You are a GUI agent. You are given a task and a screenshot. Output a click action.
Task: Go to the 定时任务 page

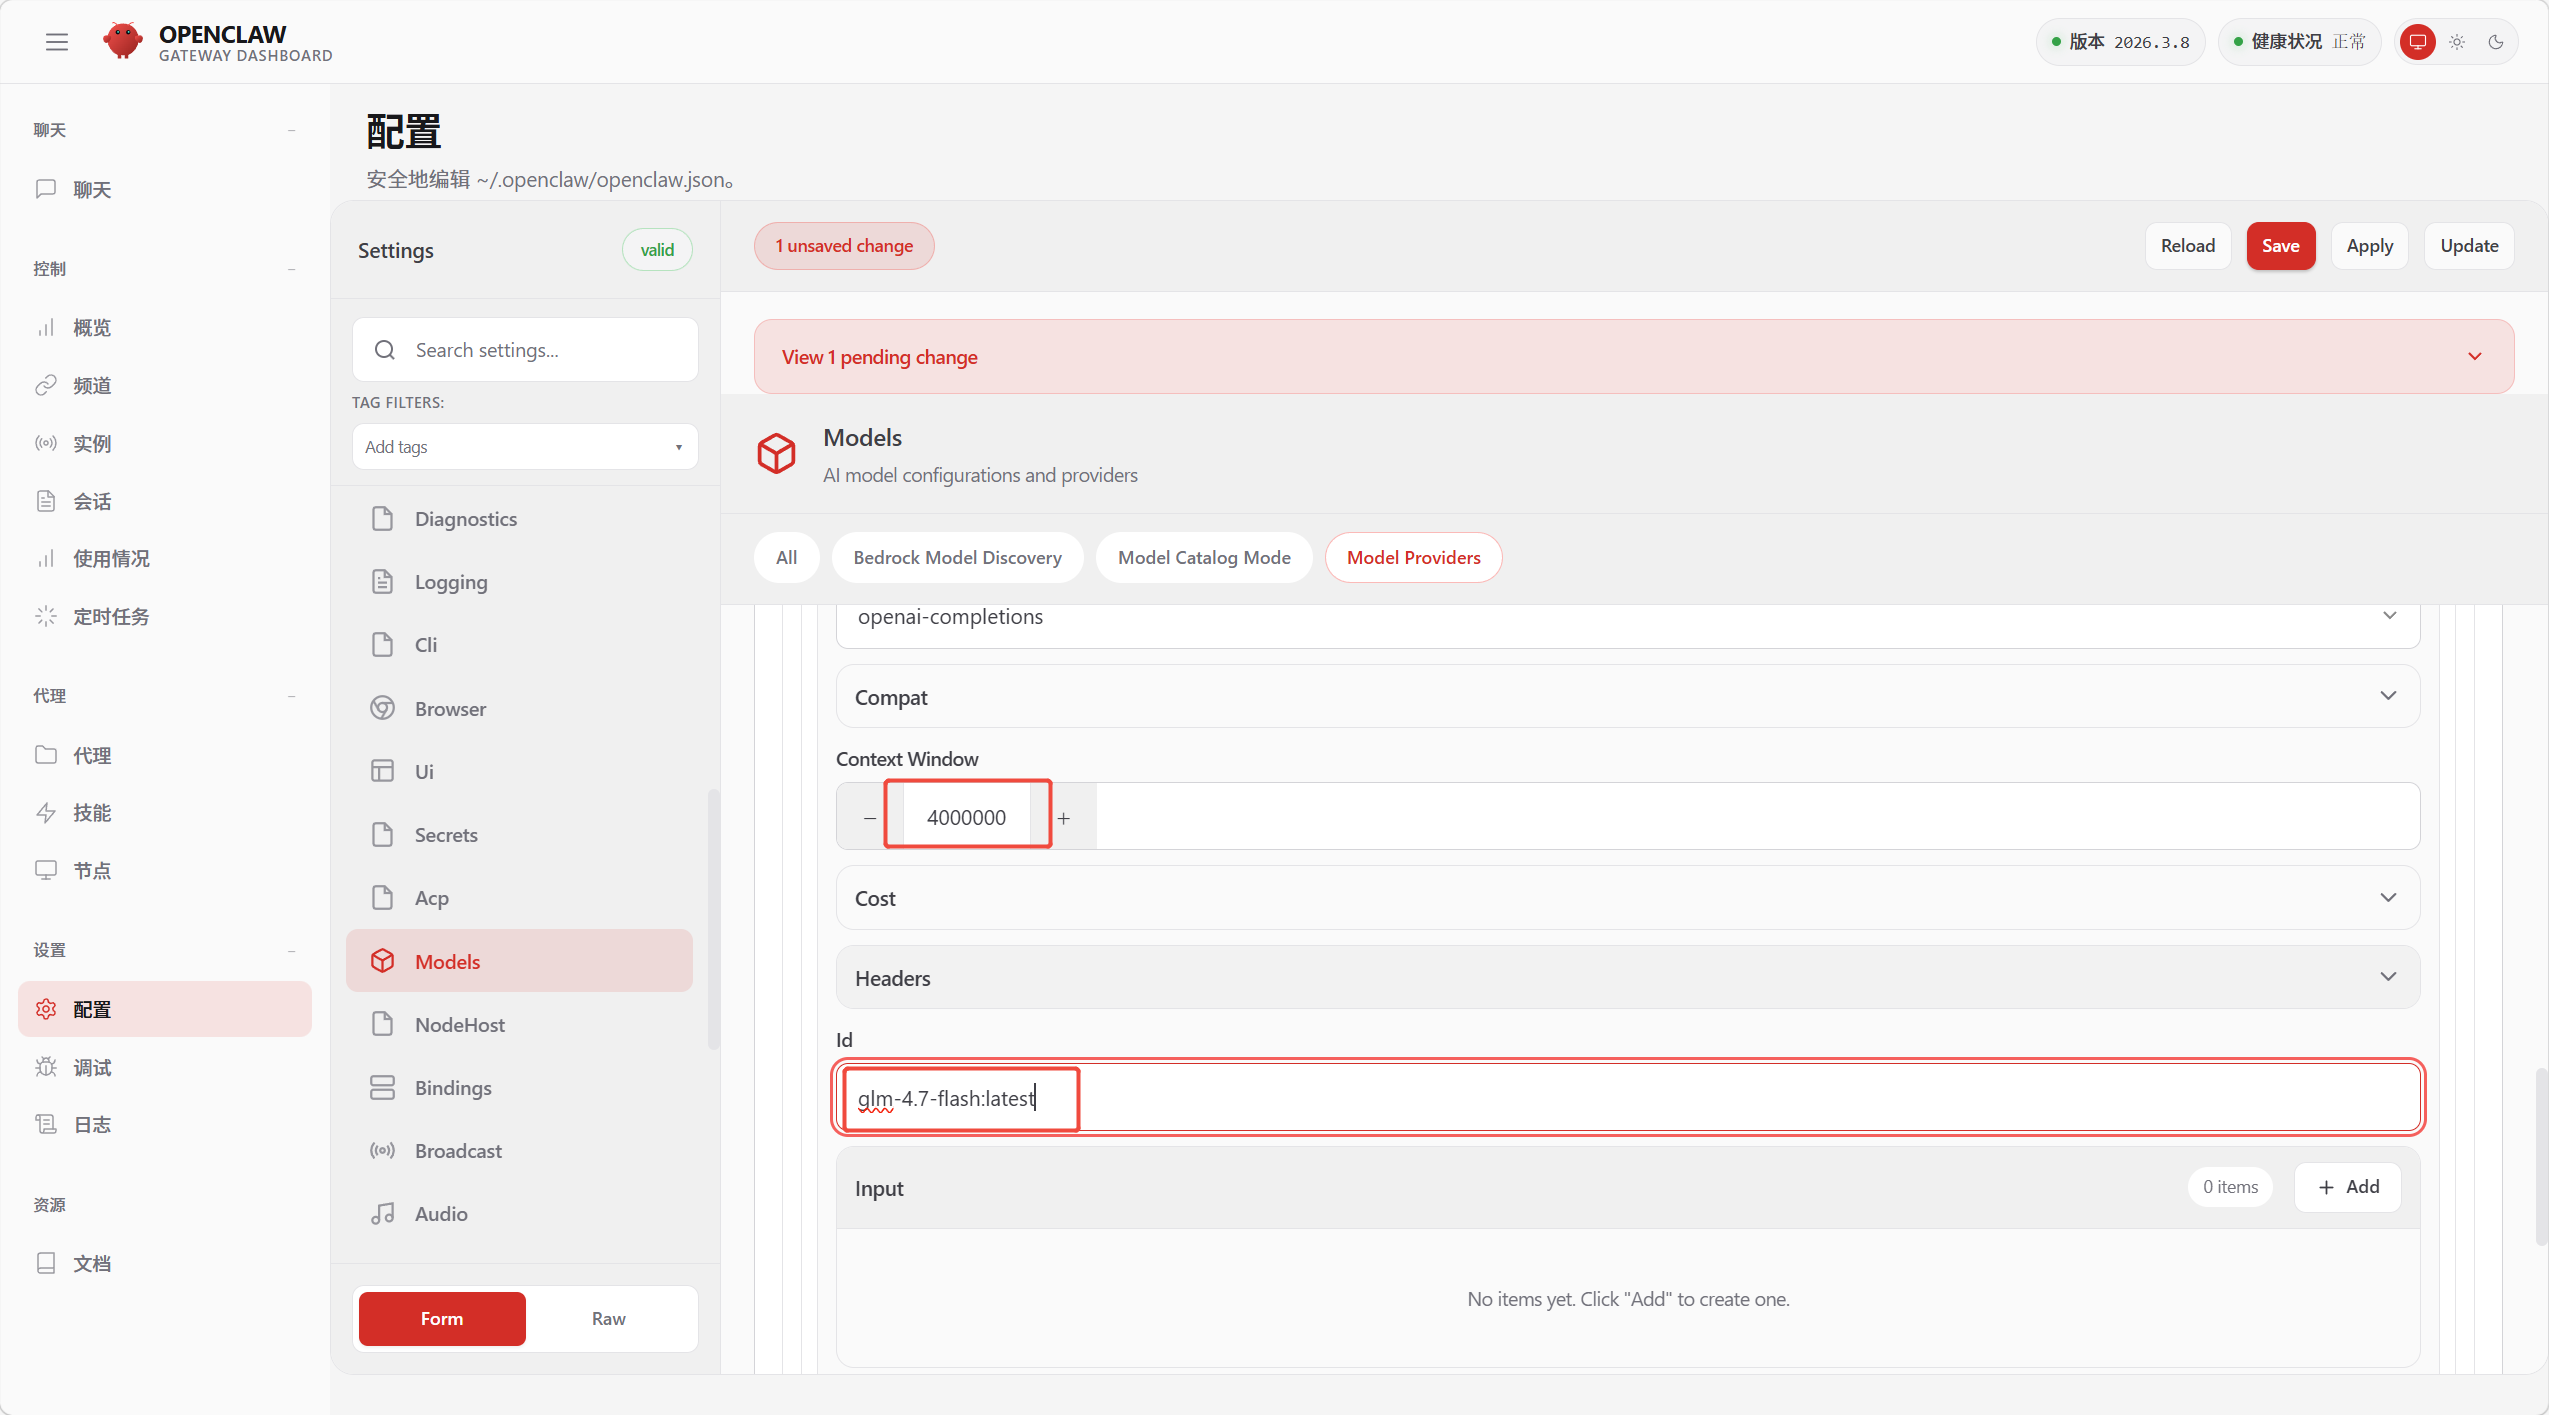click(x=111, y=616)
